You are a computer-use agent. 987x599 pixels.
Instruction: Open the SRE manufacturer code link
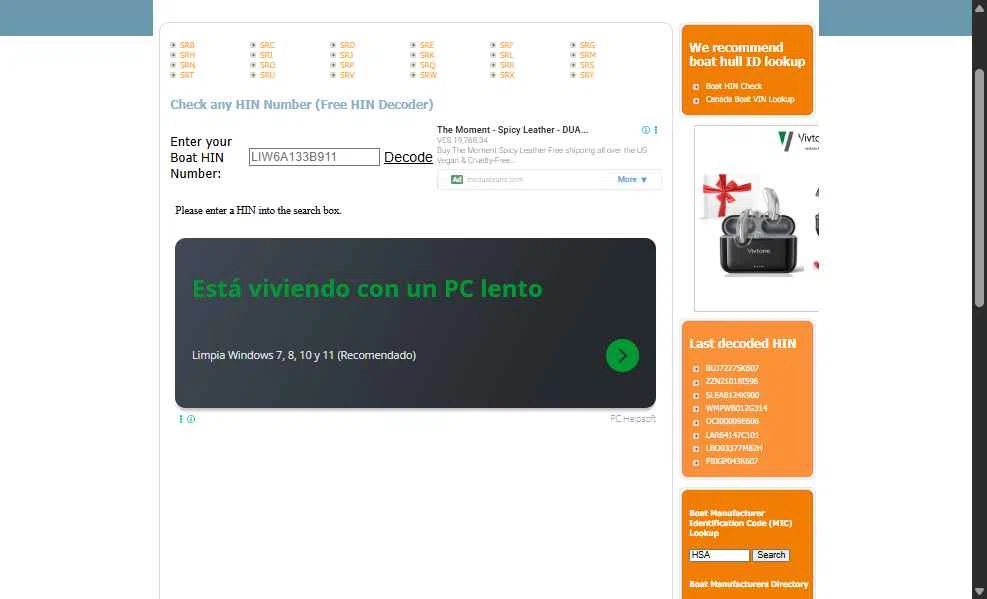pyautogui.click(x=427, y=45)
